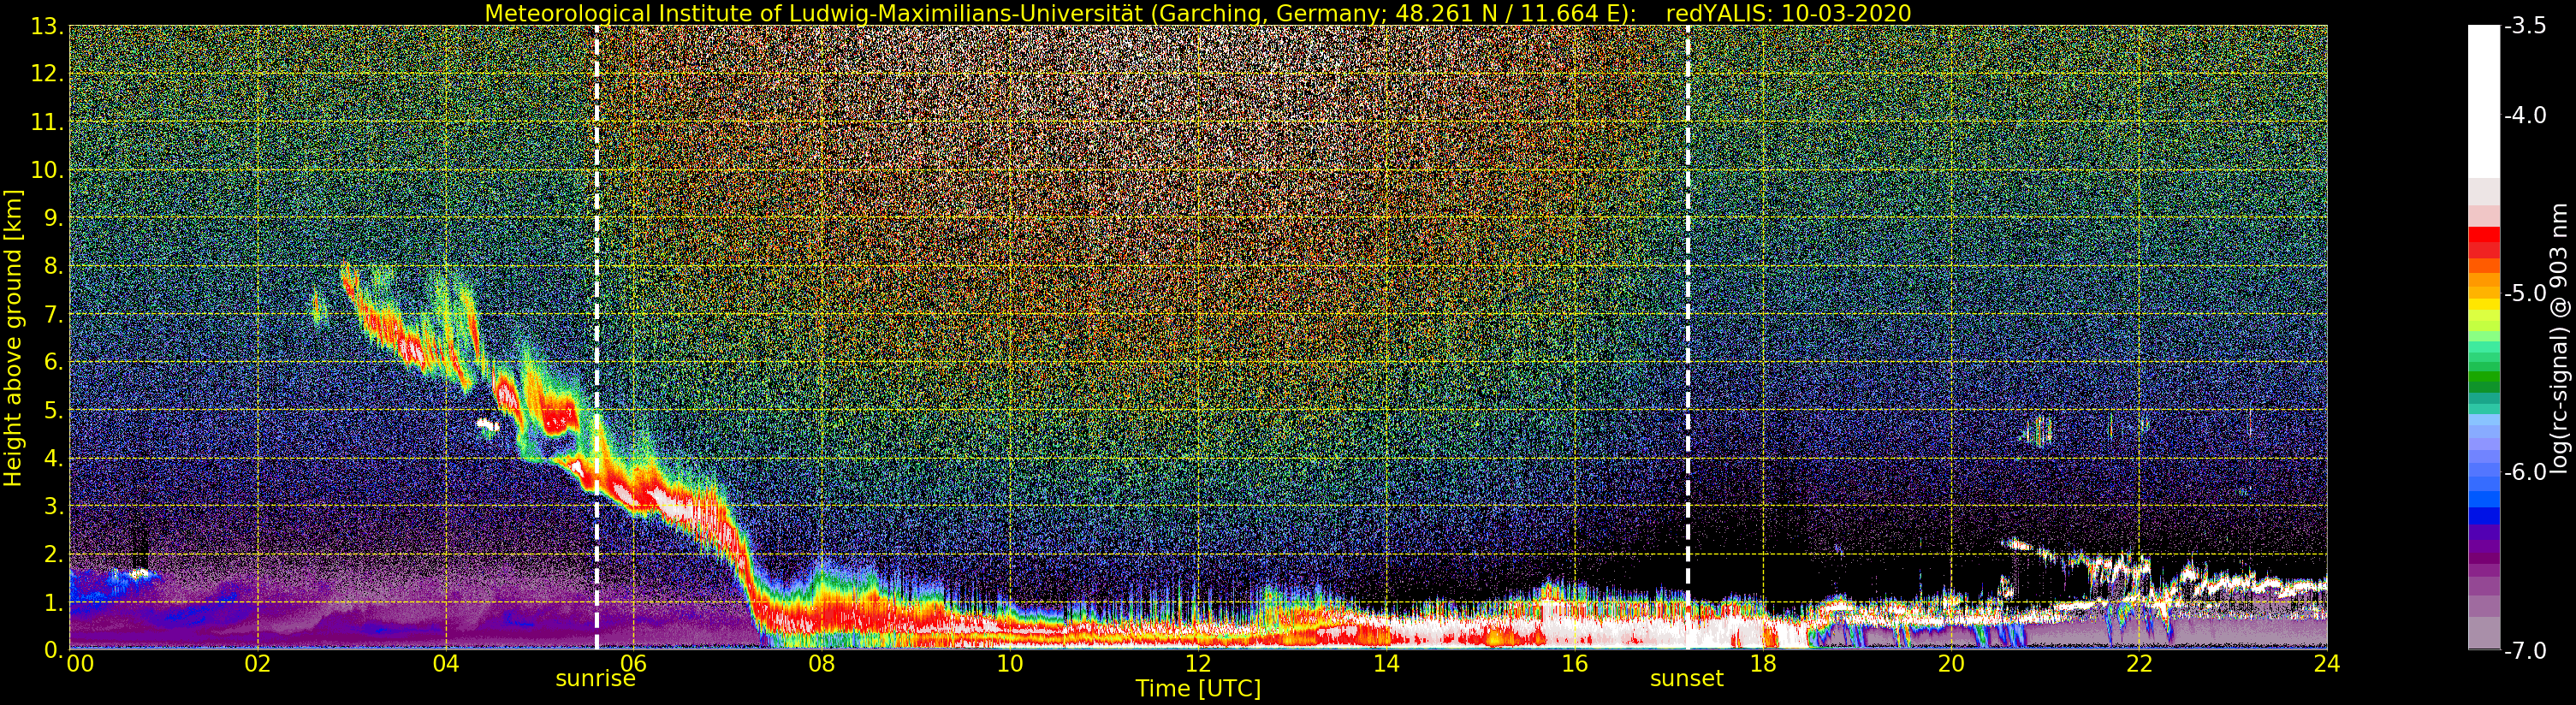Click the '1.' tick on the height axis
The image size is (2576, 705).
click(53, 602)
